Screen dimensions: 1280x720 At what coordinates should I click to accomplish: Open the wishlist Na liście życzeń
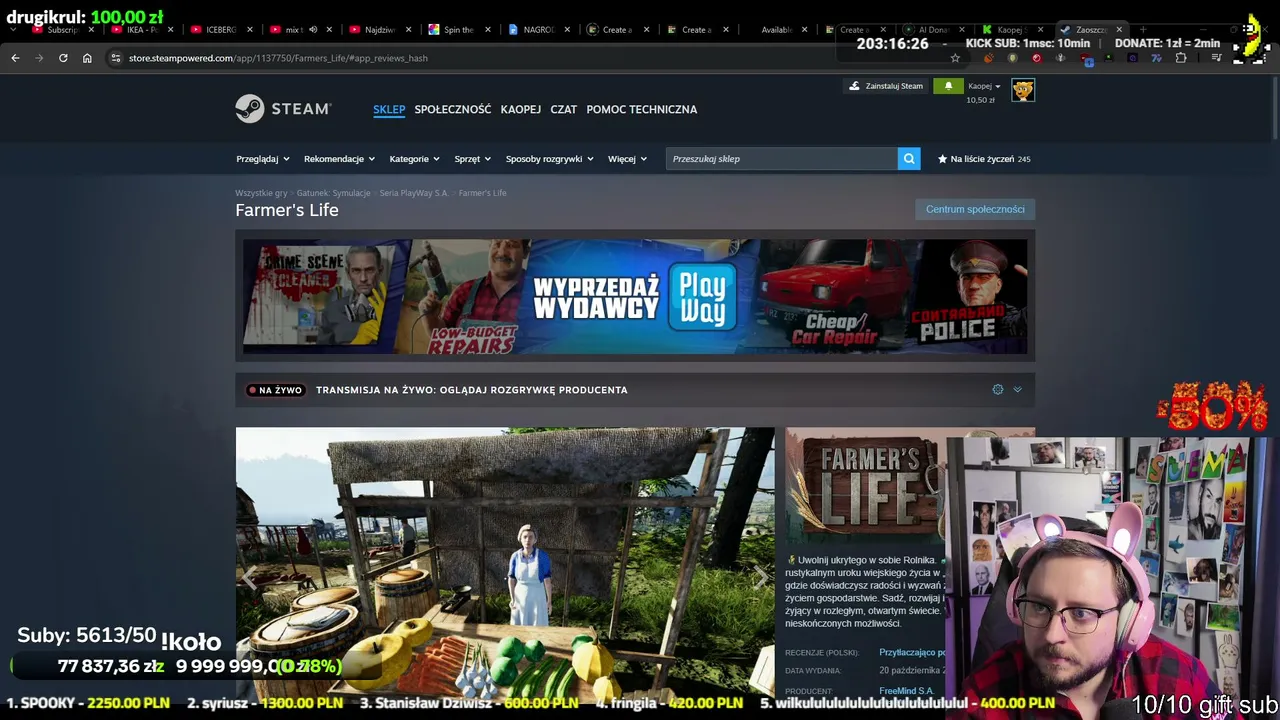coord(984,159)
